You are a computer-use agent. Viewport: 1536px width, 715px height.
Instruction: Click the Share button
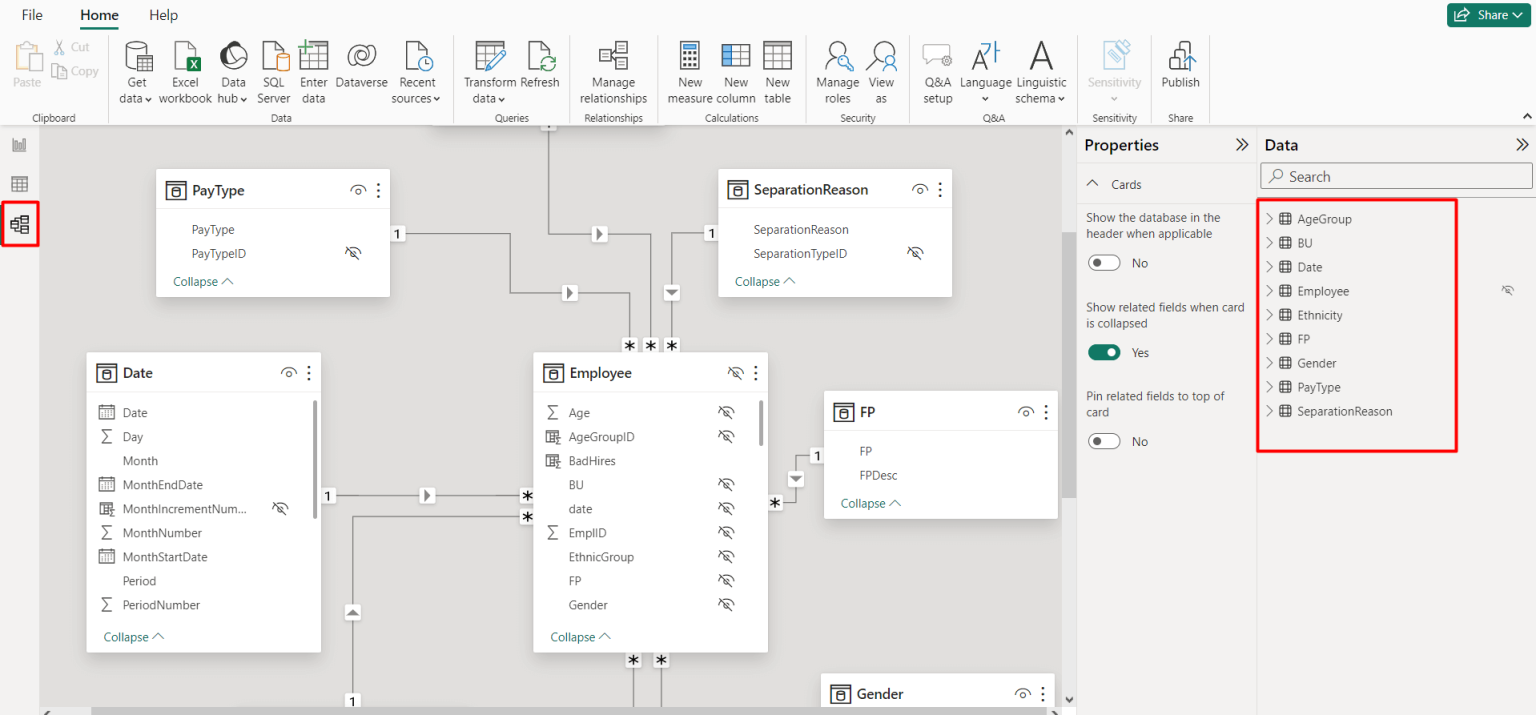(x=1488, y=15)
